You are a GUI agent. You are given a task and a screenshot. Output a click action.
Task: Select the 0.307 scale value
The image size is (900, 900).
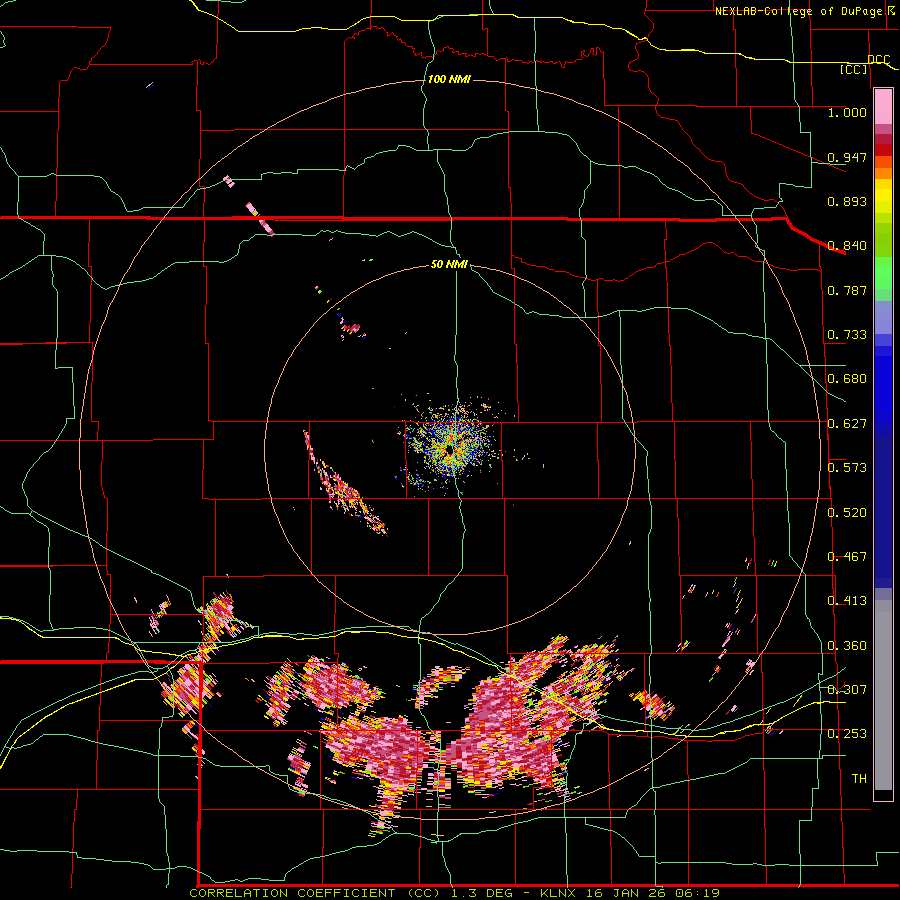click(847, 689)
